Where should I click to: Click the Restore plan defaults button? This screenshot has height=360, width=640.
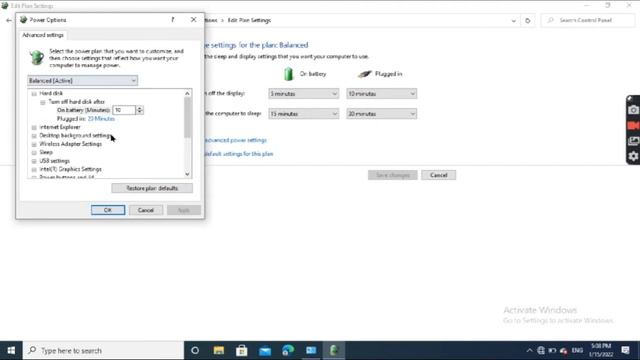[x=152, y=188]
